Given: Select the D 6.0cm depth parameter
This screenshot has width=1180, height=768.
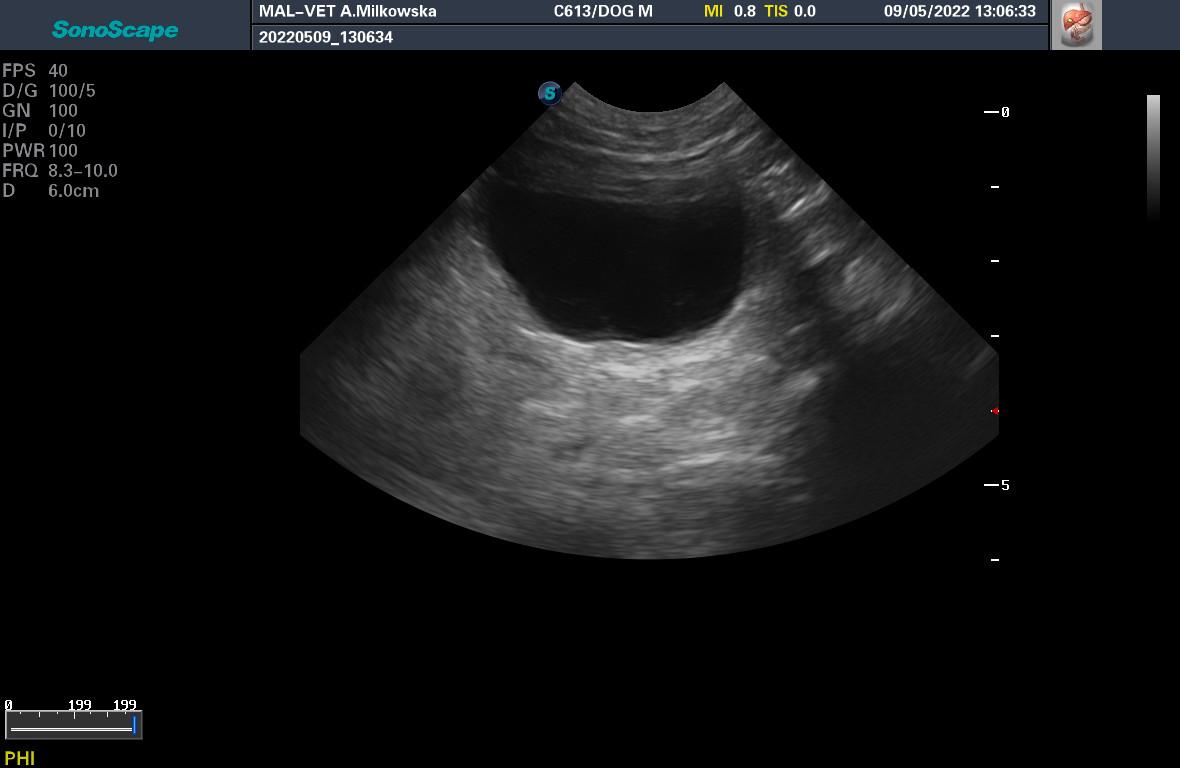Looking at the screenshot, I should [x=51, y=191].
